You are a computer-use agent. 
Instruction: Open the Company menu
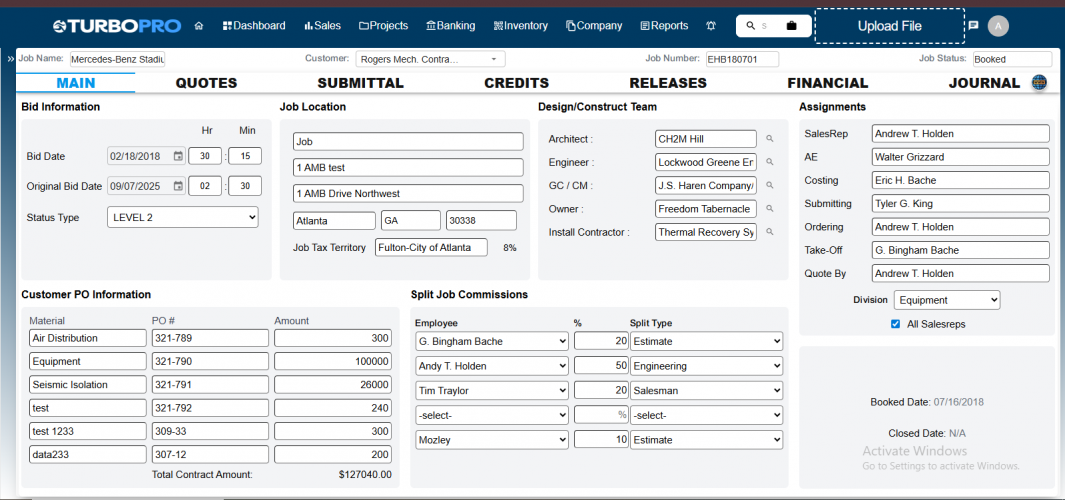pos(594,26)
